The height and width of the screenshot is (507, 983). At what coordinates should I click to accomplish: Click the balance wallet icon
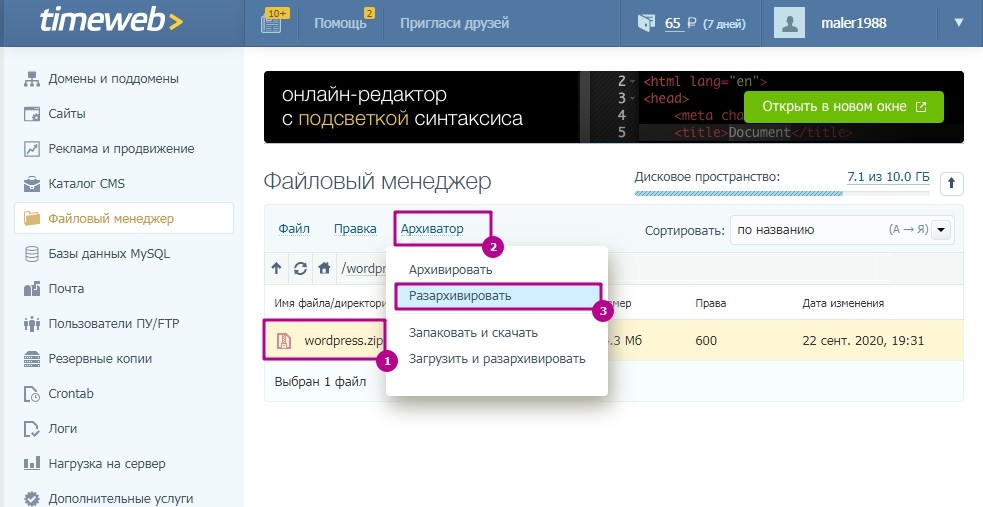coord(646,23)
